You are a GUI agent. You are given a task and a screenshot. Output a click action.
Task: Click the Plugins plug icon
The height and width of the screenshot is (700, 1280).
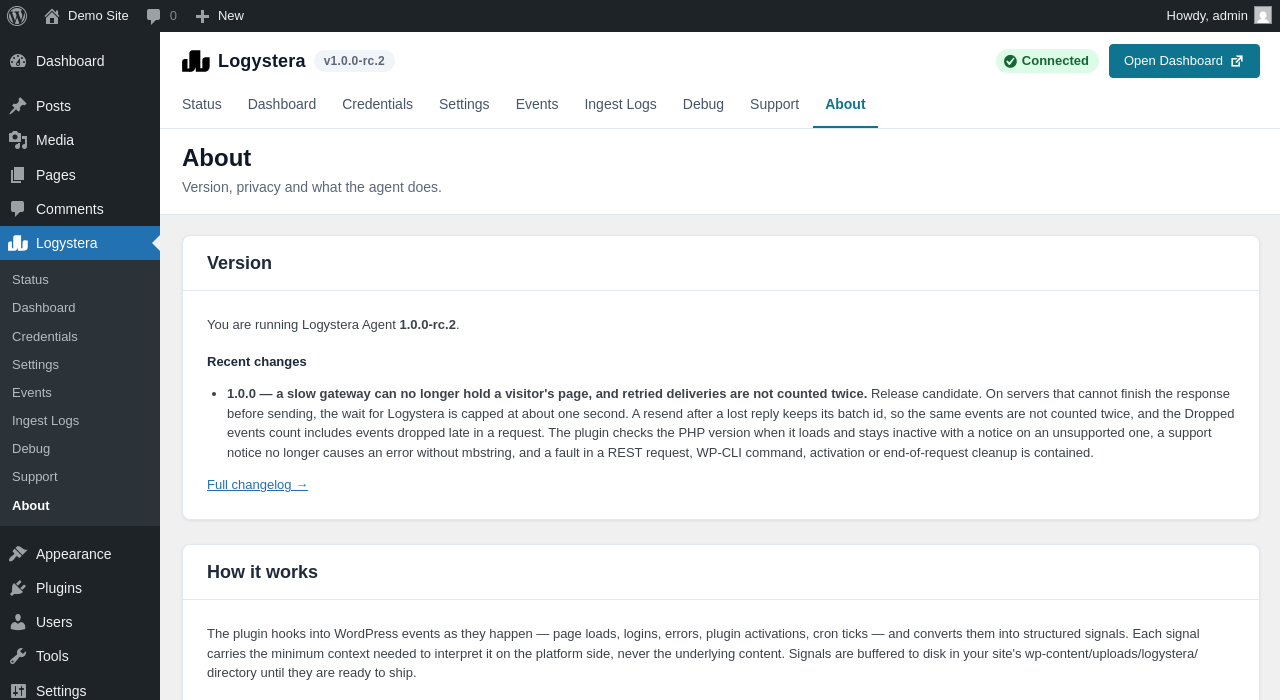[18, 588]
